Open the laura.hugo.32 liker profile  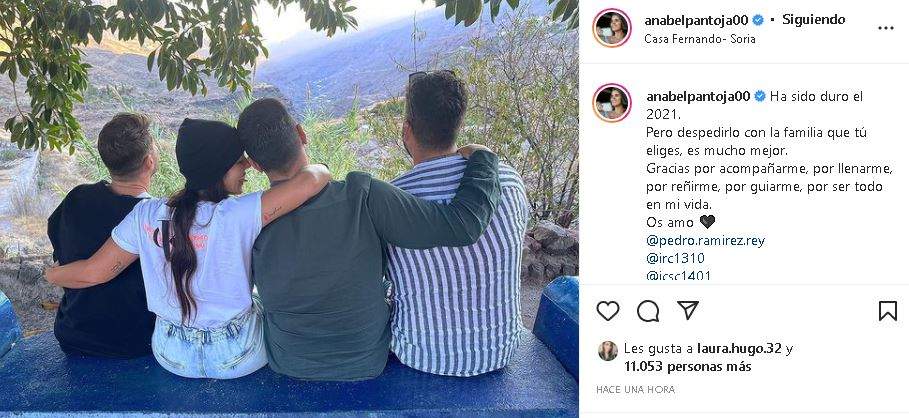739,348
